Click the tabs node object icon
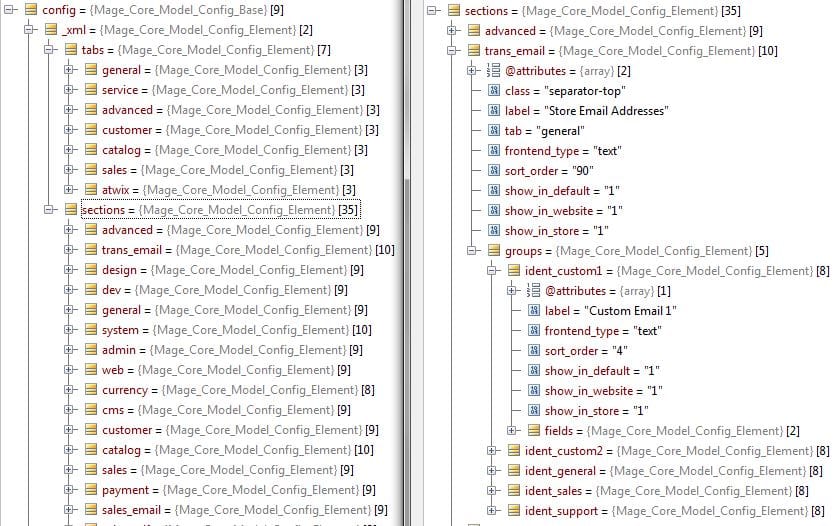 71,50
